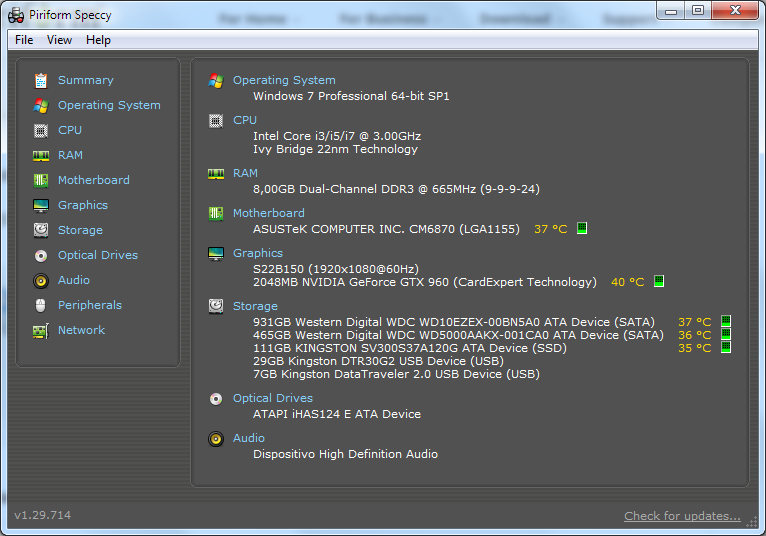Click the Audio heading link in summary
The image size is (766, 536).
tap(249, 438)
